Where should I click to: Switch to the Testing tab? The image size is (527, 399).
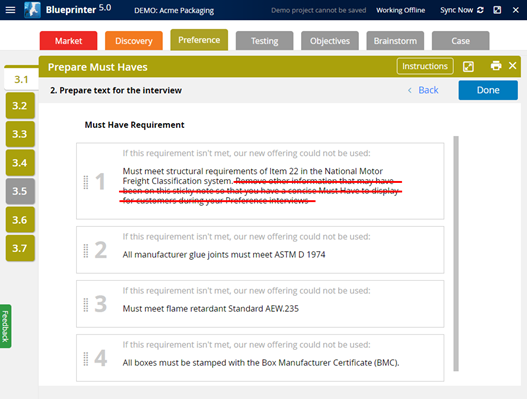click(x=265, y=41)
